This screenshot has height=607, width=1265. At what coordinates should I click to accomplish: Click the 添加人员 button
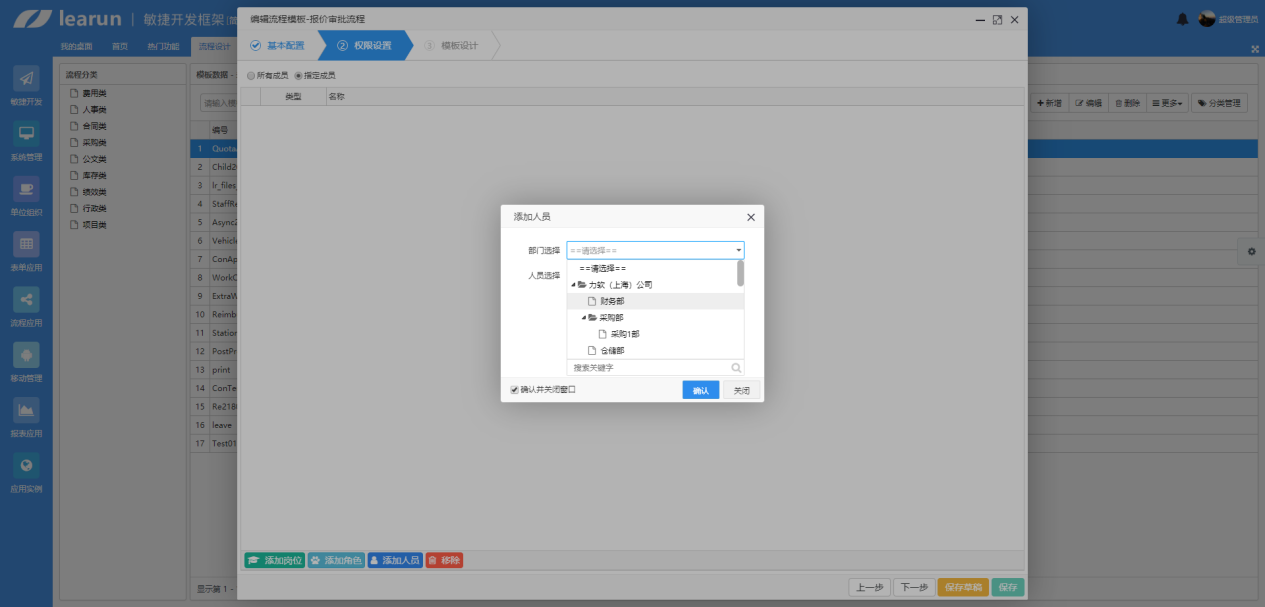395,561
